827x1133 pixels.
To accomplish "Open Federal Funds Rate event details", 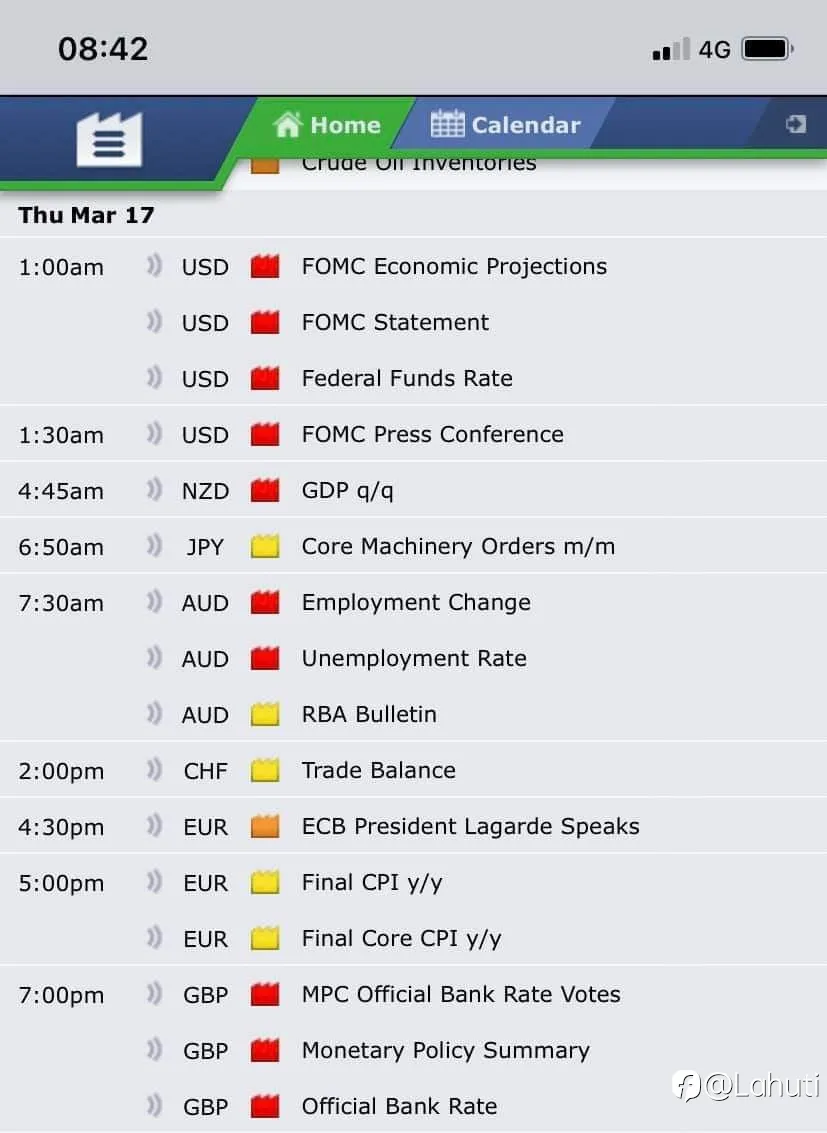I will click(407, 378).
